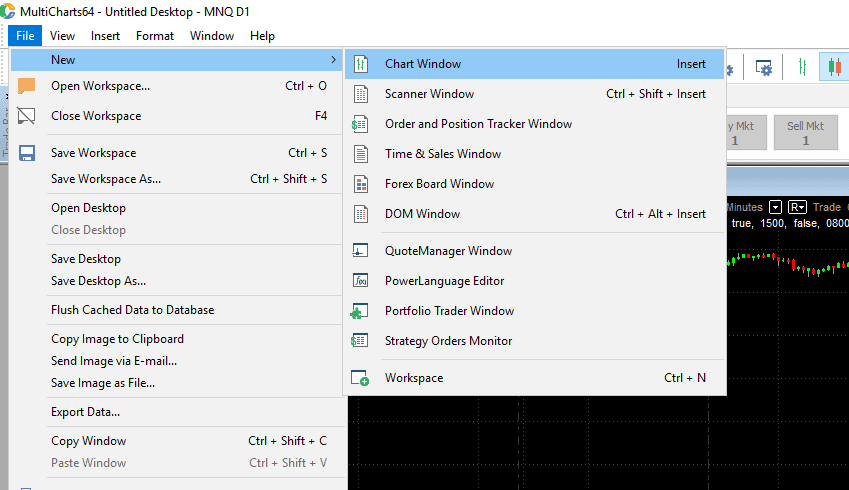
Task: Click the Forex Board Window icon
Action: (361, 184)
